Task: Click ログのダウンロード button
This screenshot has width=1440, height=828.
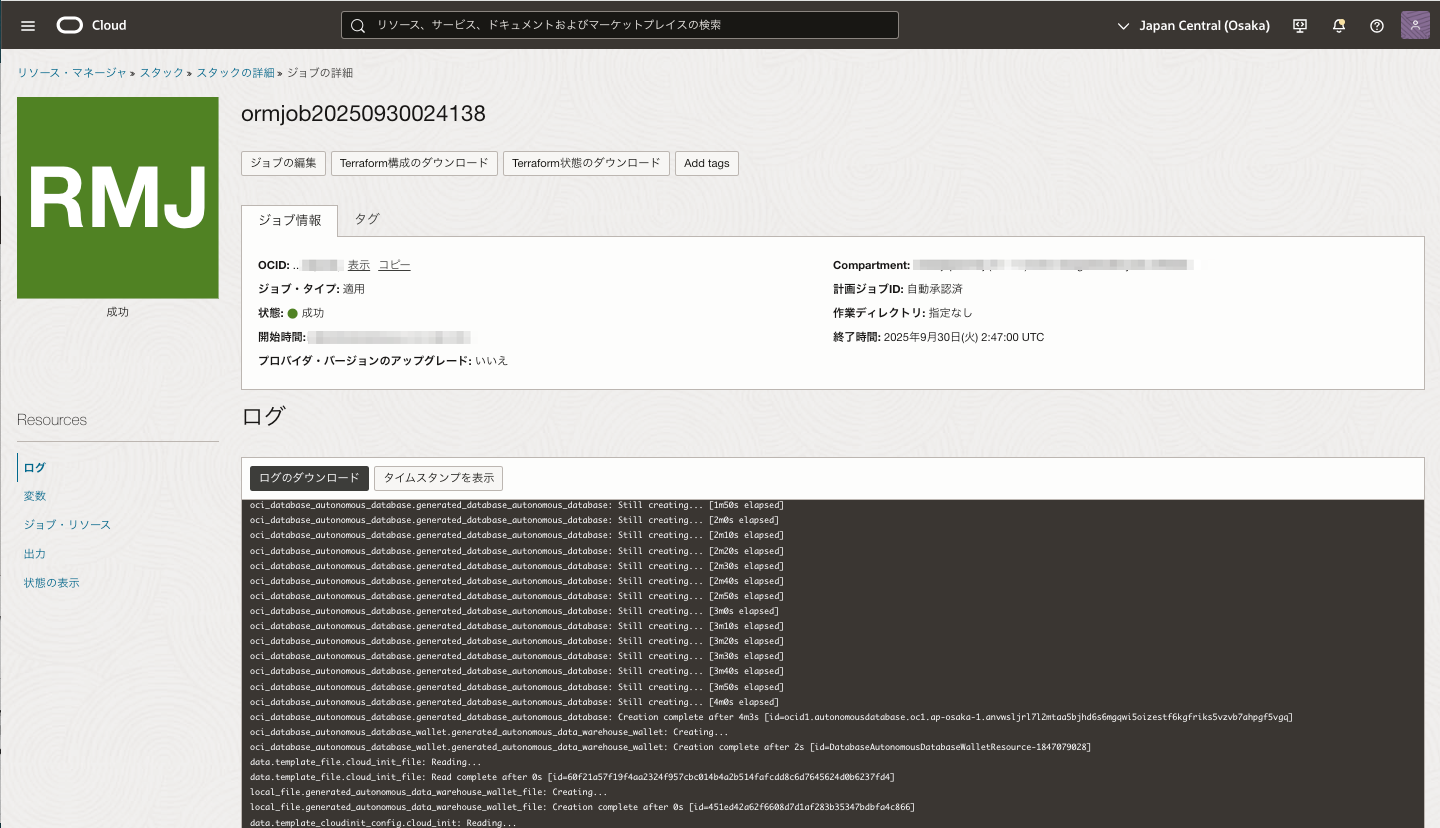Action: coord(309,478)
